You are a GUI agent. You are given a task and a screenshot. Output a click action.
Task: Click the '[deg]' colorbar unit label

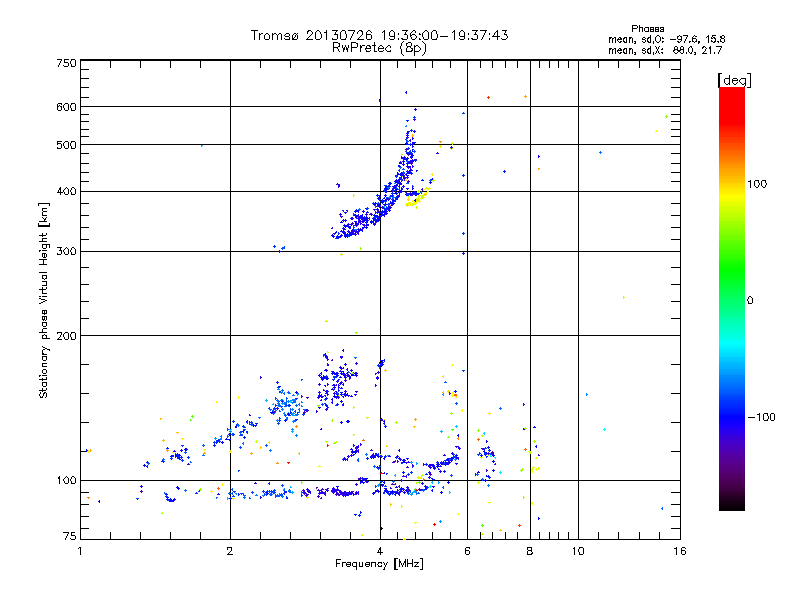[734, 81]
